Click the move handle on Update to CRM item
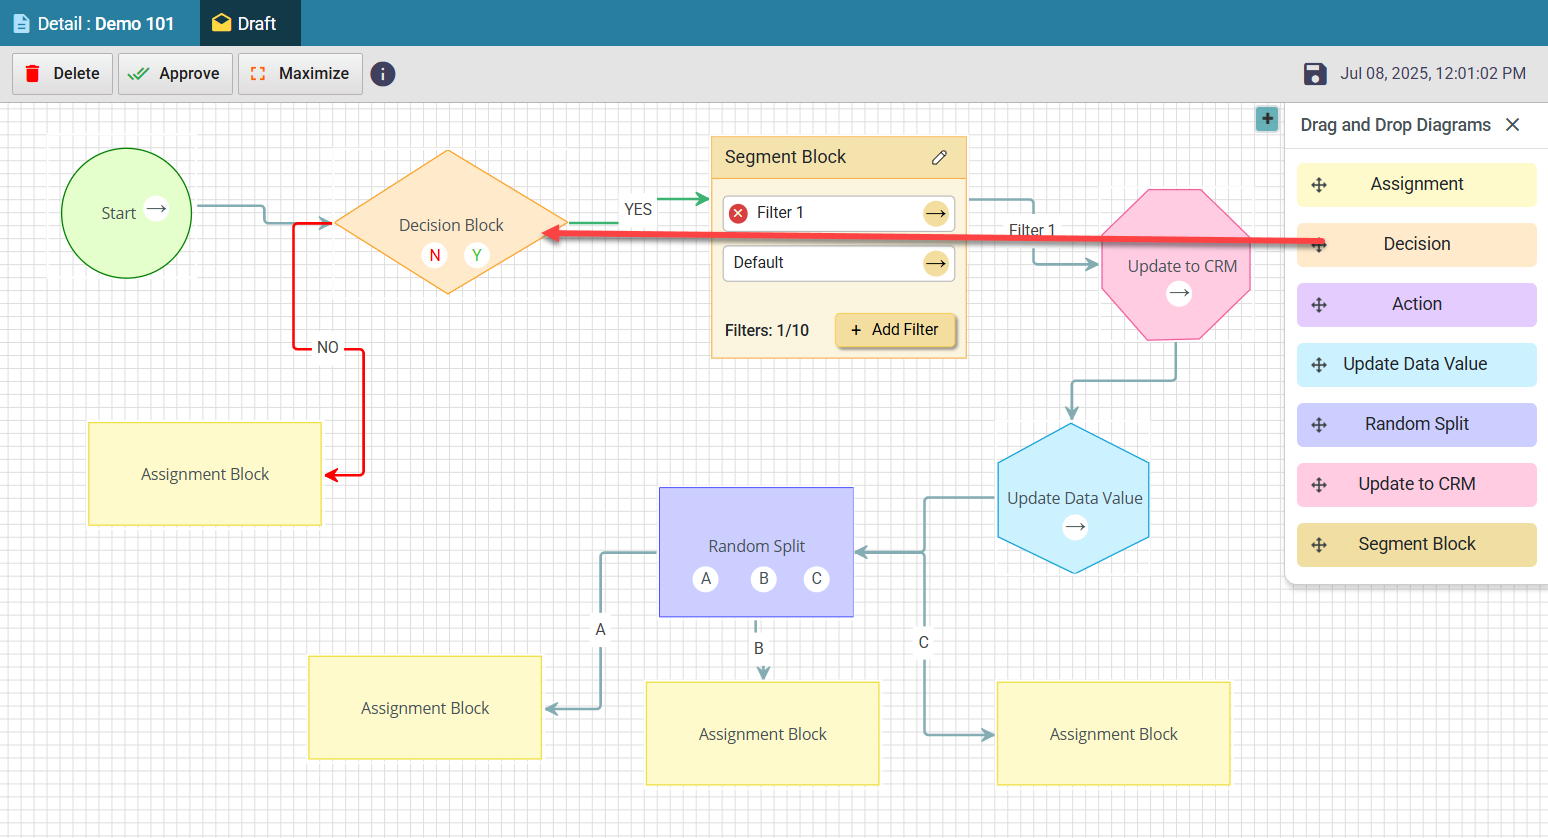The image size is (1548, 838). click(1319, 485)
